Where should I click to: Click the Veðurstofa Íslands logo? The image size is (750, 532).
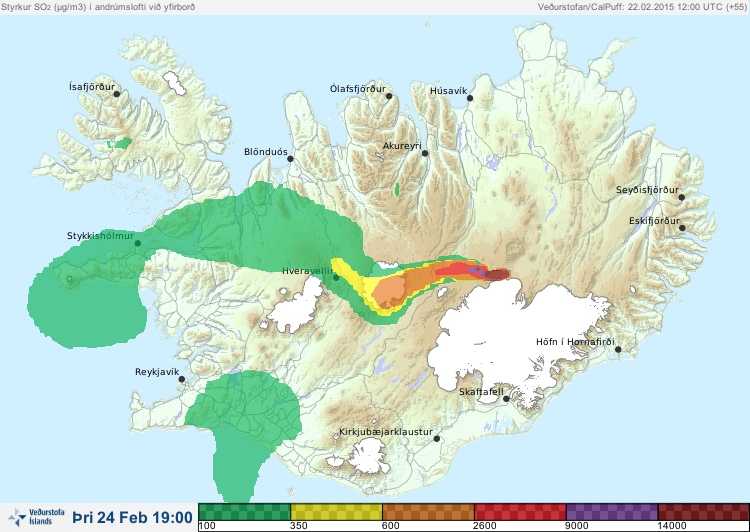37,517
